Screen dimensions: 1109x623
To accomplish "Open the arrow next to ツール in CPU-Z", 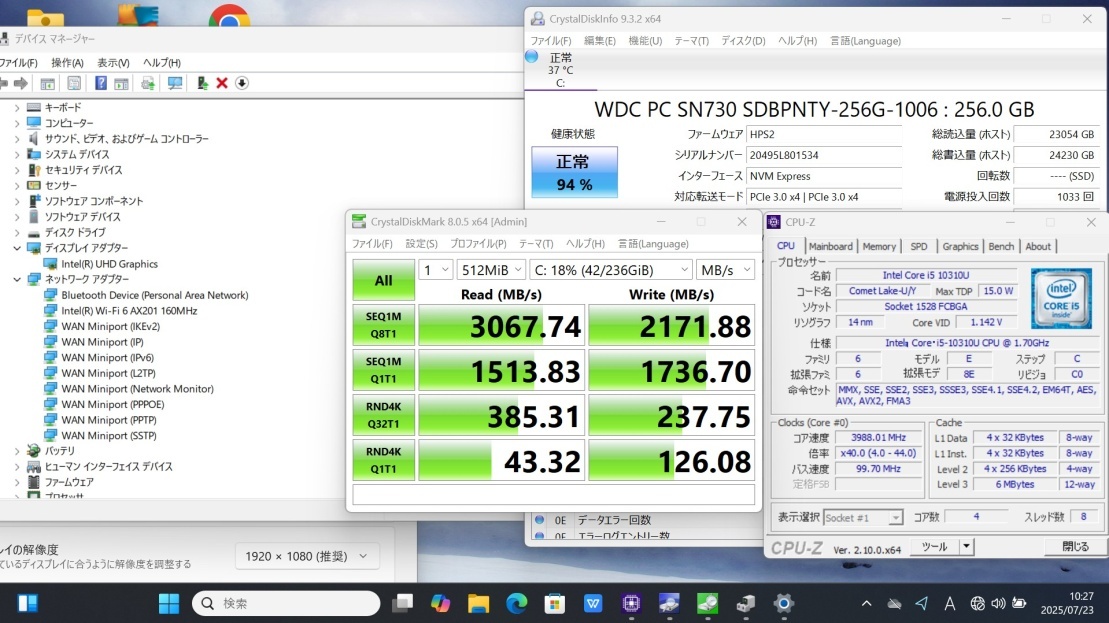I will tap(966, 547).
